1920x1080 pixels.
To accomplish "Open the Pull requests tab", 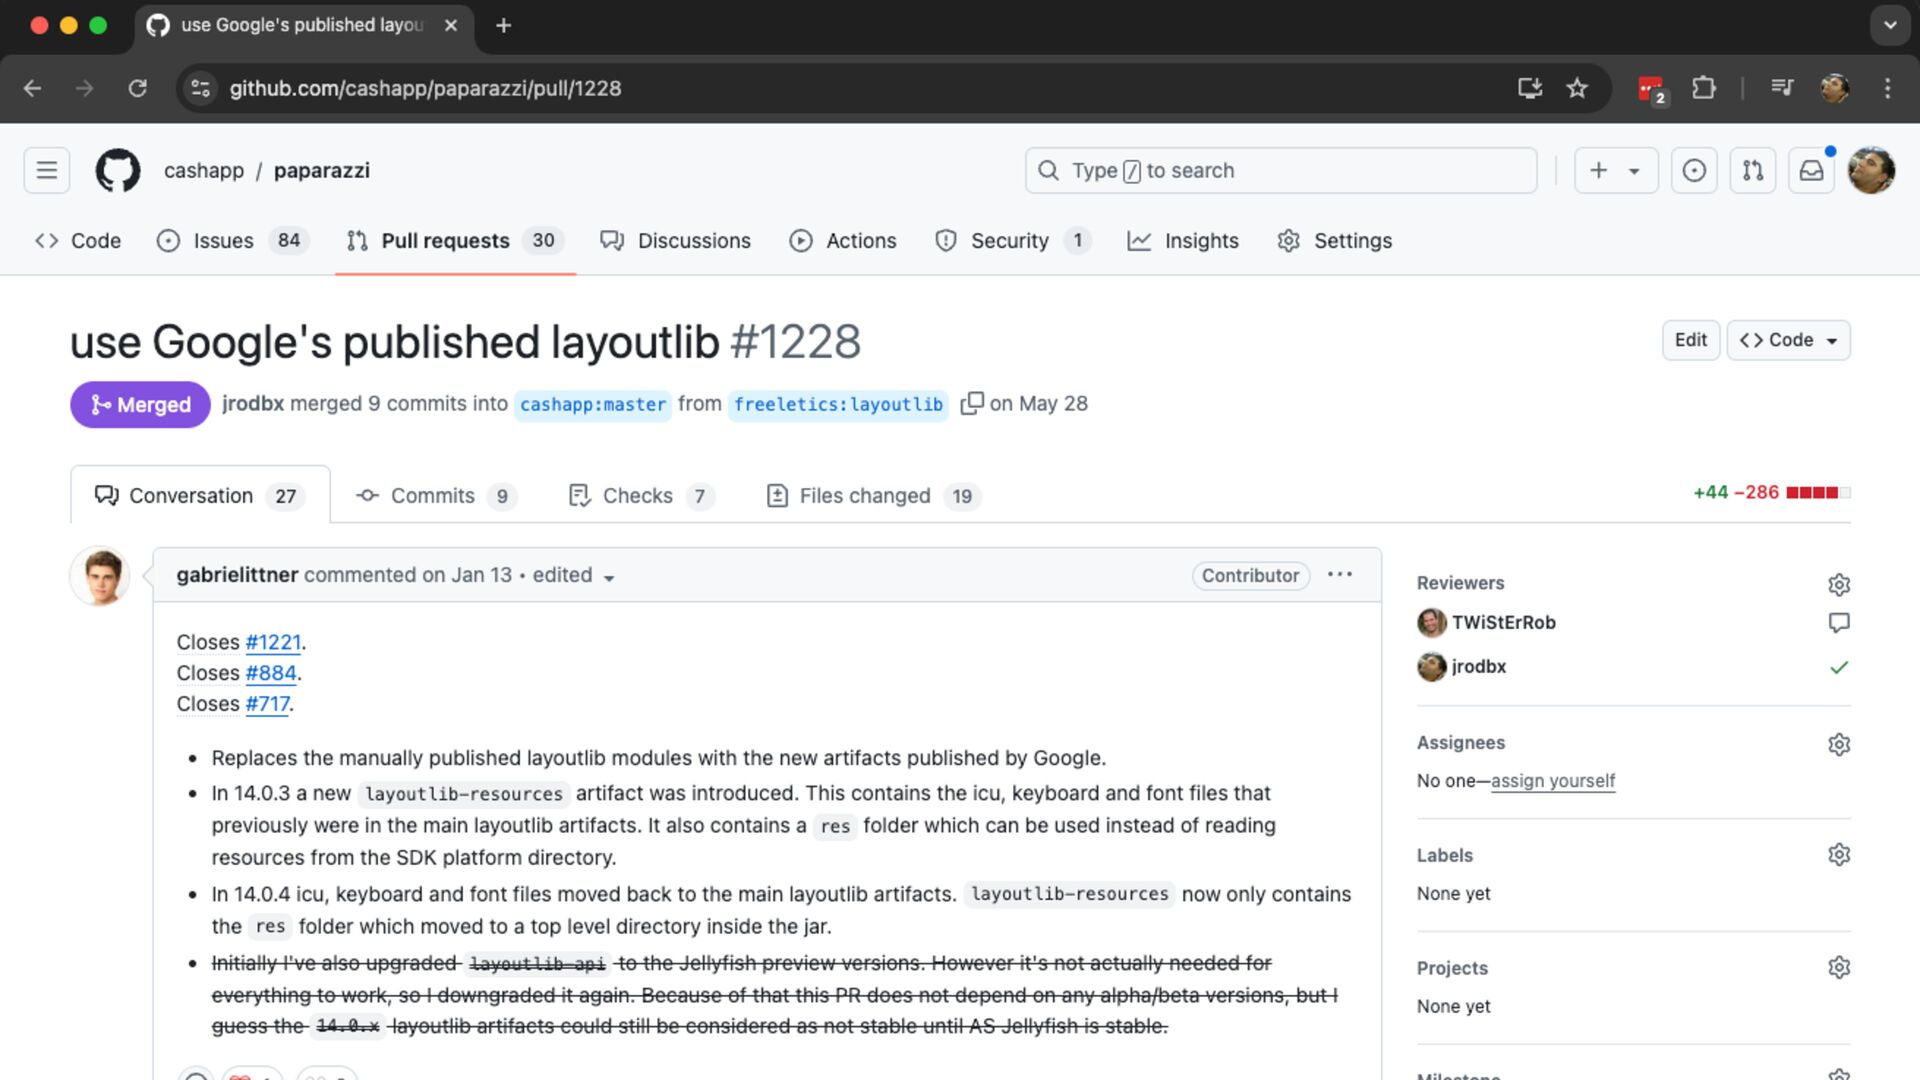I will tap(455, 241).
